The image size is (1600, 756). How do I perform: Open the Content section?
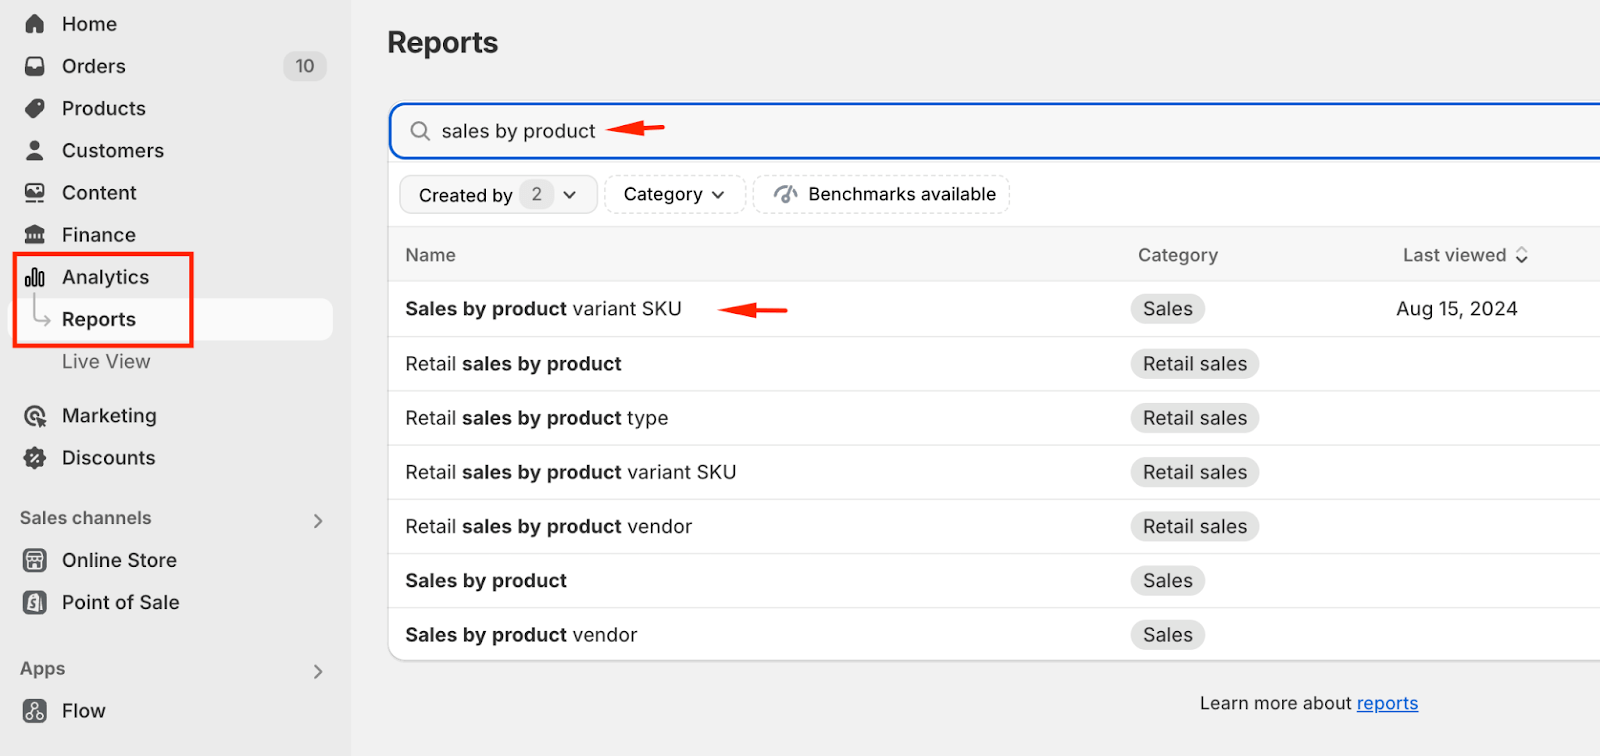(99, 192)
